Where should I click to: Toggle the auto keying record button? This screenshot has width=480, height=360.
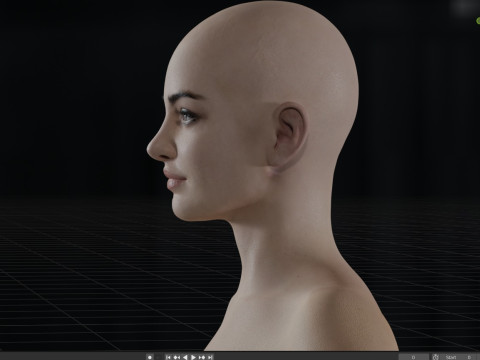point(150,357)
